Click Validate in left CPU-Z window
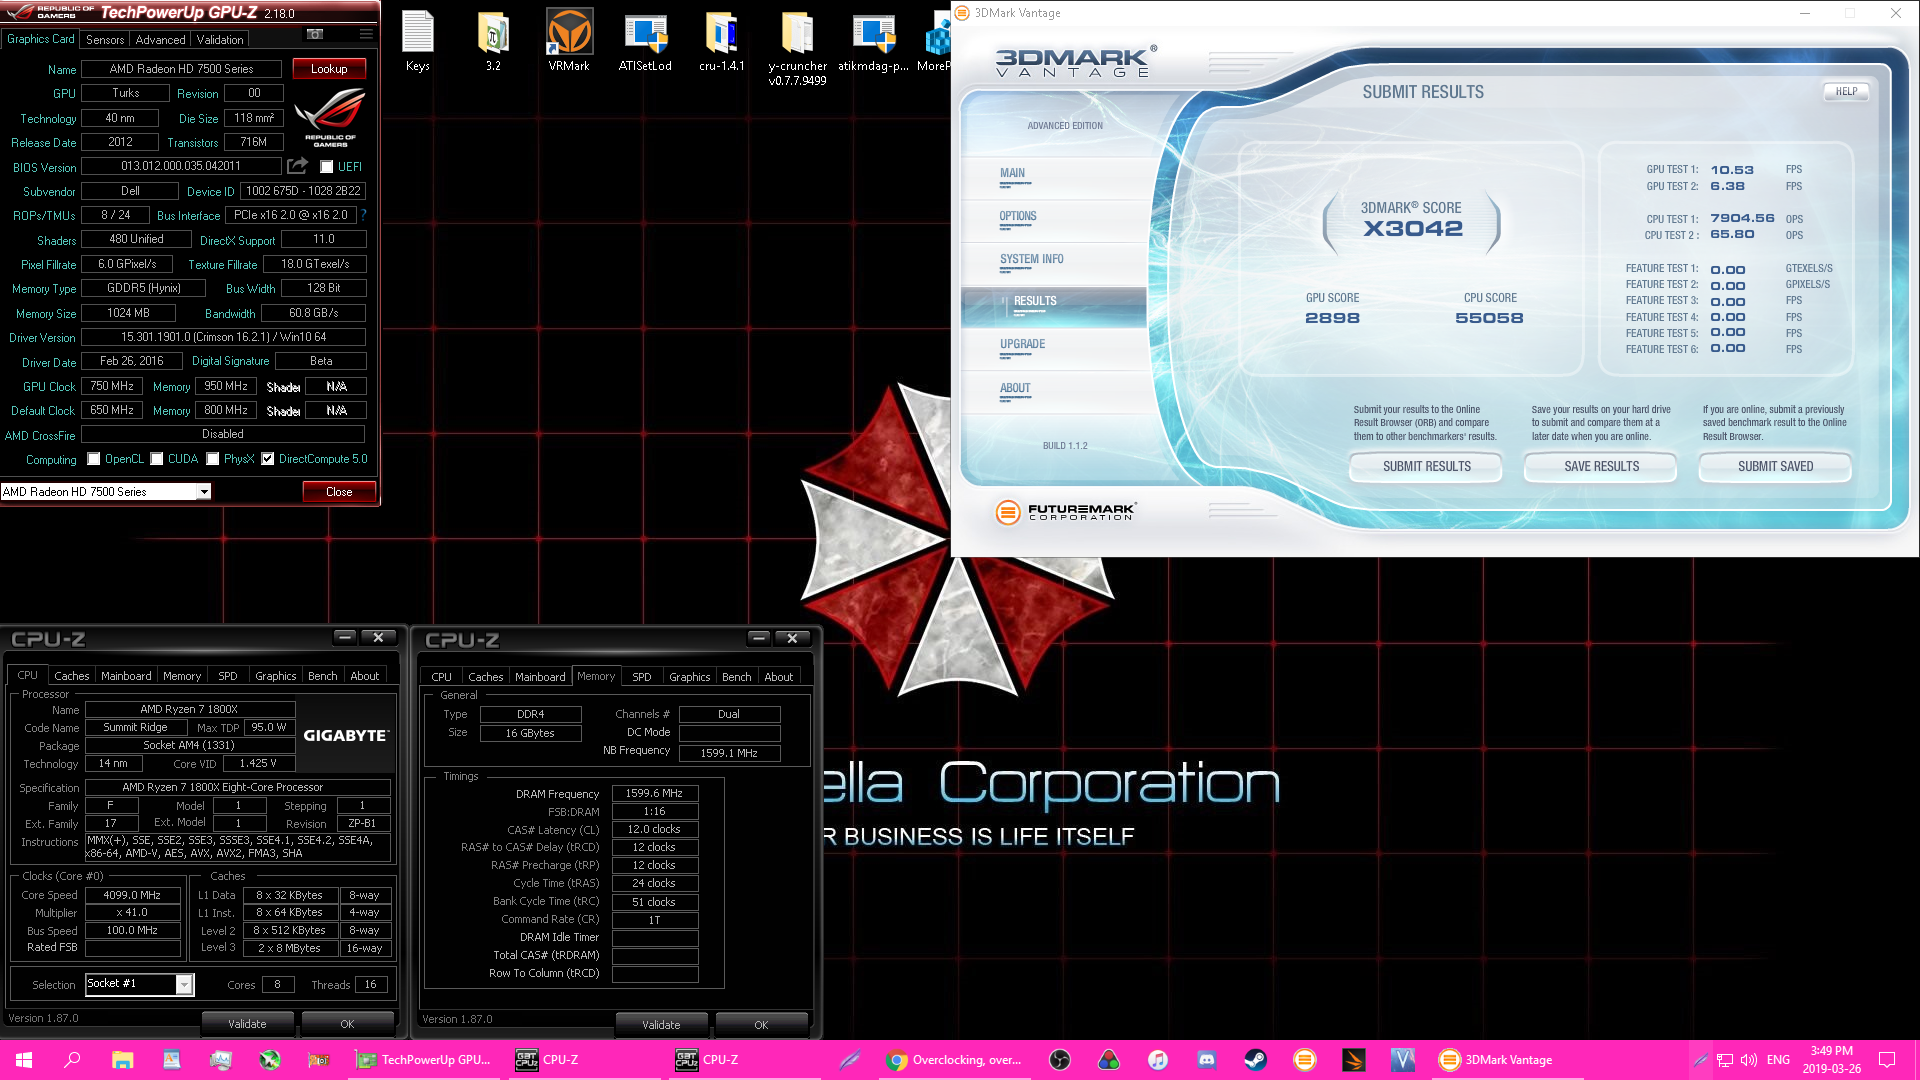1920x1080 pixels. (247, 1024)
